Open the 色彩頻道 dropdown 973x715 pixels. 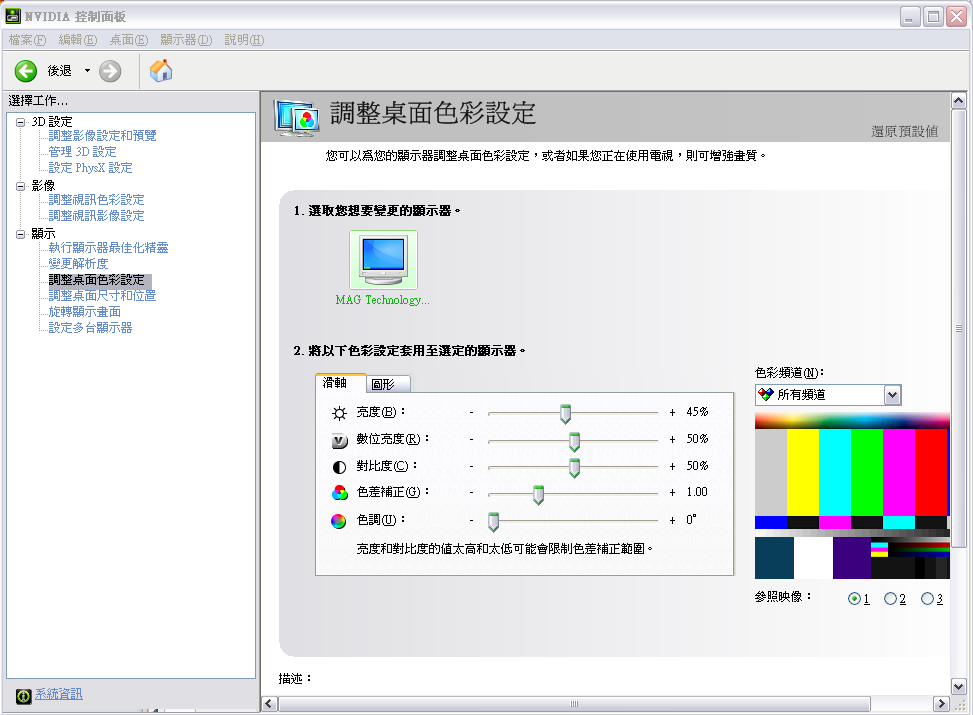pos(892,395)
